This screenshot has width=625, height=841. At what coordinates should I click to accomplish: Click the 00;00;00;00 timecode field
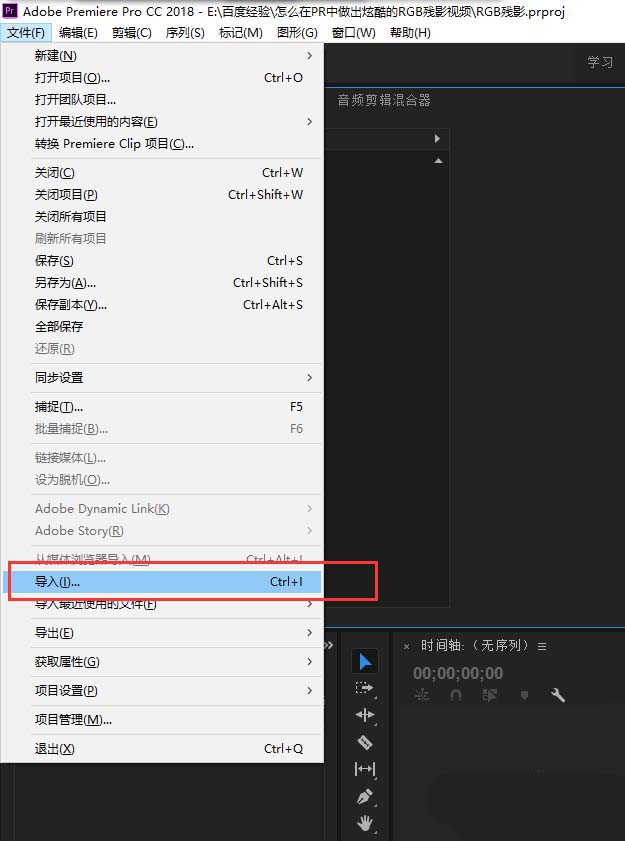click(458, 673)
